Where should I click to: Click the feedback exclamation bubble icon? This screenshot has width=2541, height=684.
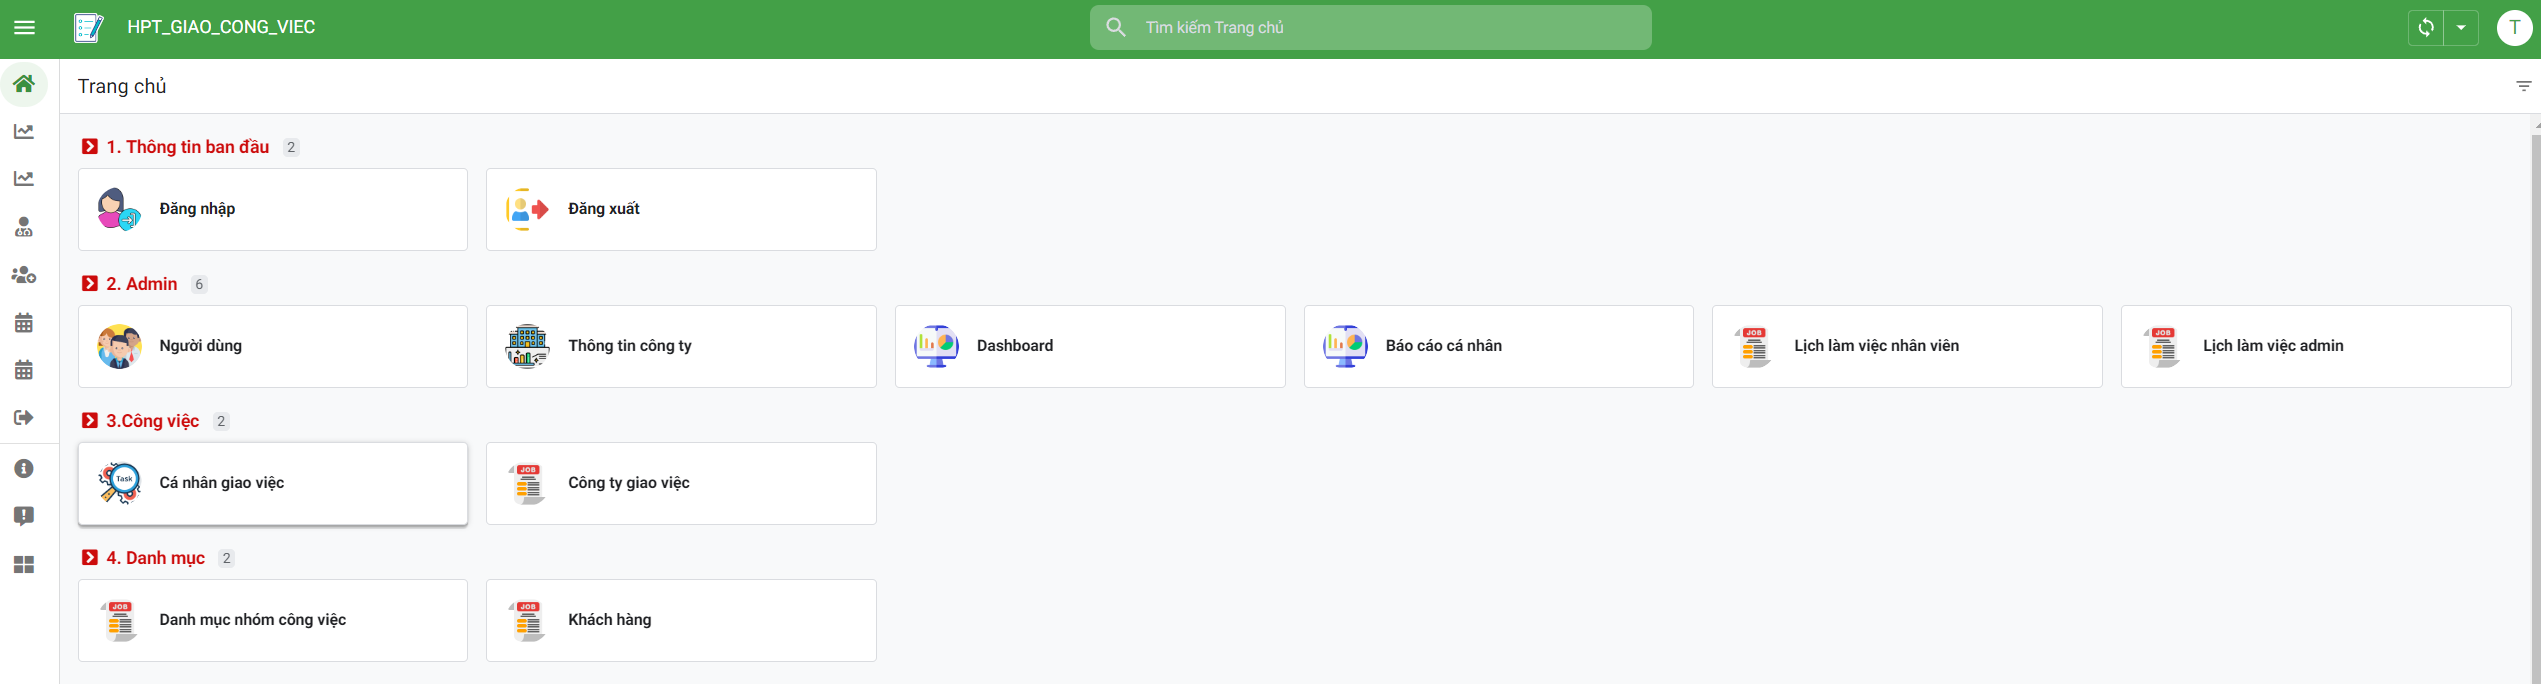[x=24, y=516]
